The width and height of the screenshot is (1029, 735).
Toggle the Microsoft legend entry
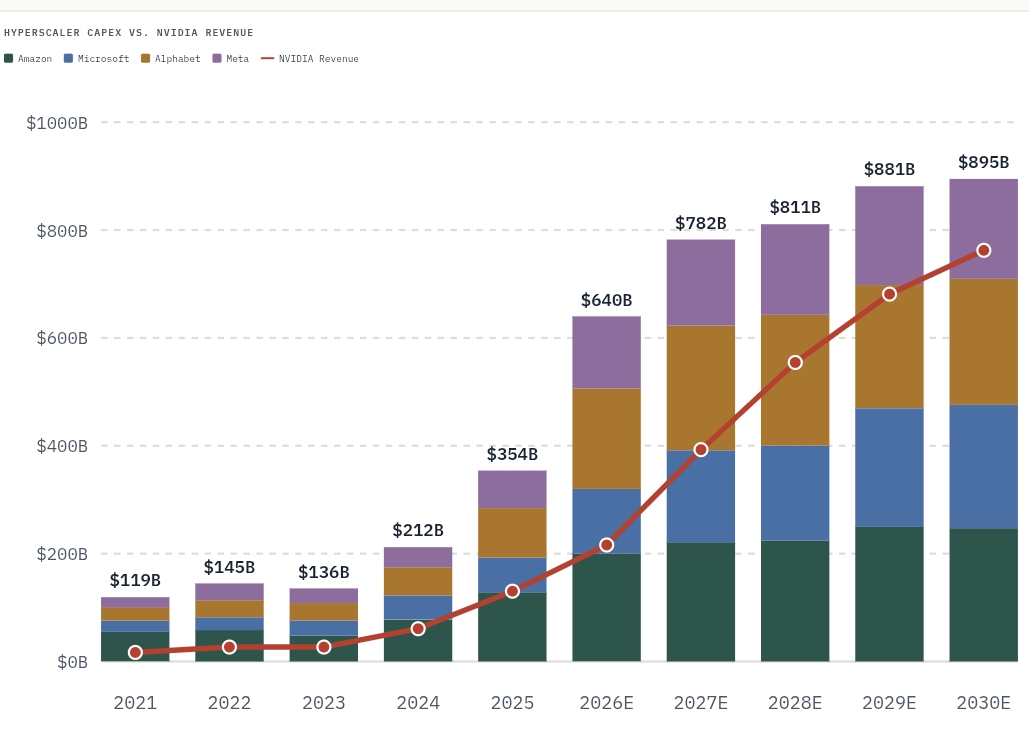(x=96, y=58)
